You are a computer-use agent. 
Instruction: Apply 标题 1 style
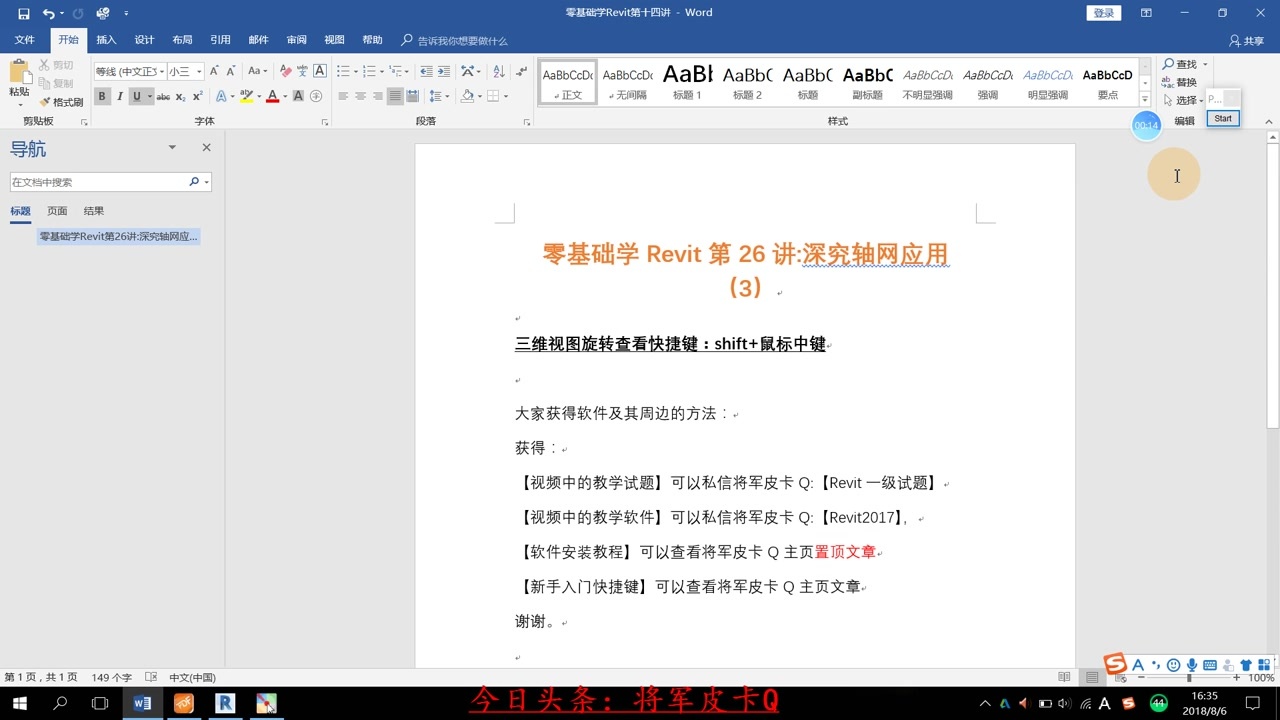click(x=688, y=81)
